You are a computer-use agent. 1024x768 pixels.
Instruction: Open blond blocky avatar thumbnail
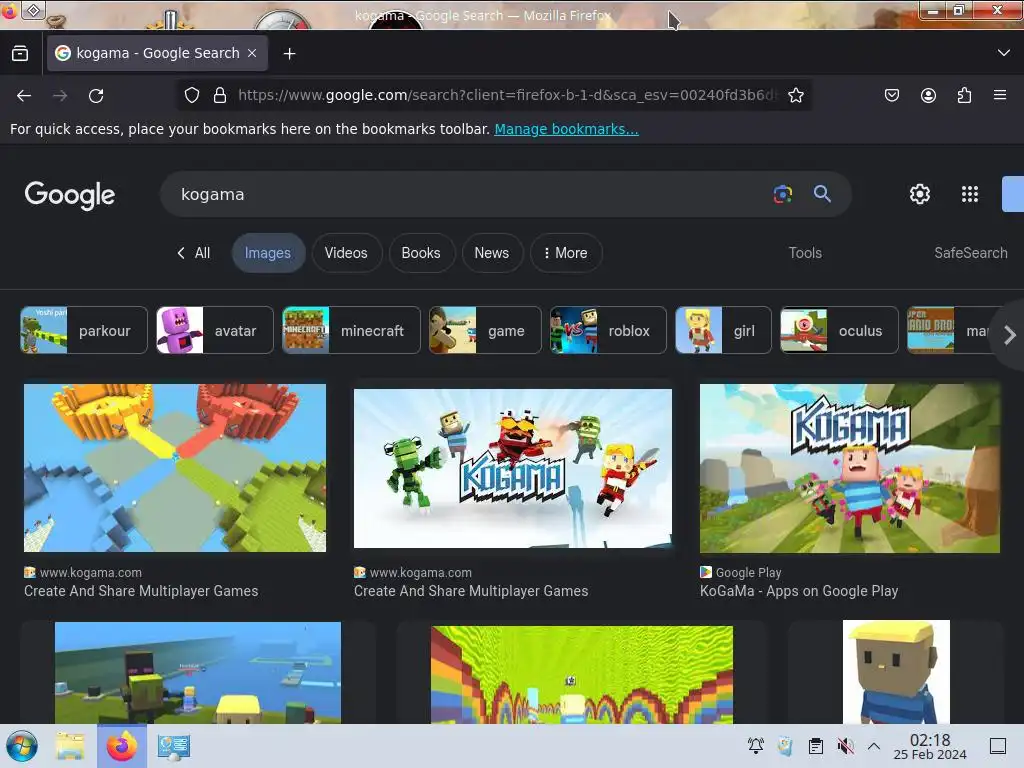pyautogui.click(x=896, y=672)
